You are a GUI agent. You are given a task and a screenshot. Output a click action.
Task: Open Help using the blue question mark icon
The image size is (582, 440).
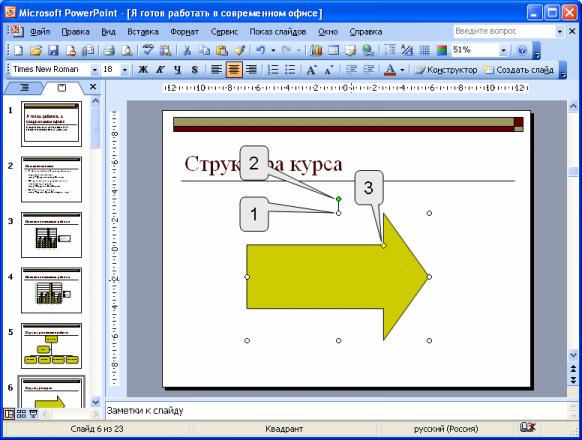(x=522, y=50)
